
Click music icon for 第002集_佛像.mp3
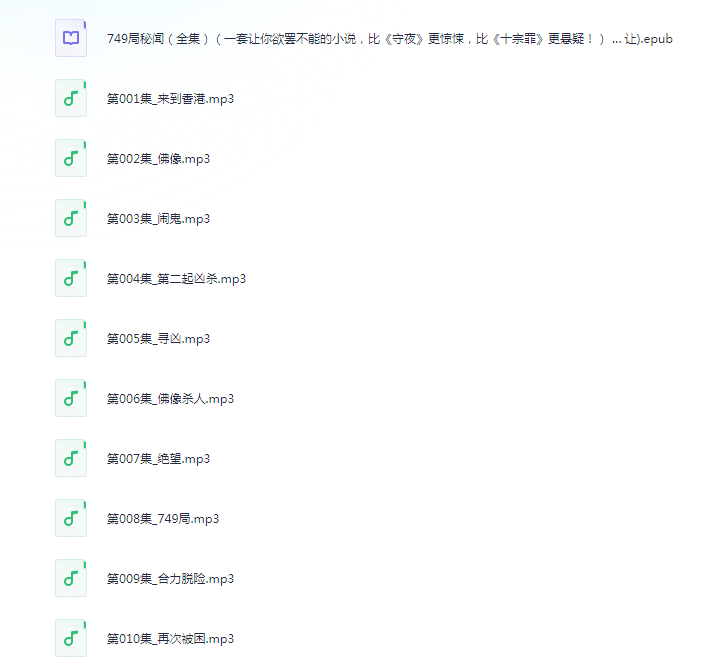click(71, 158)
